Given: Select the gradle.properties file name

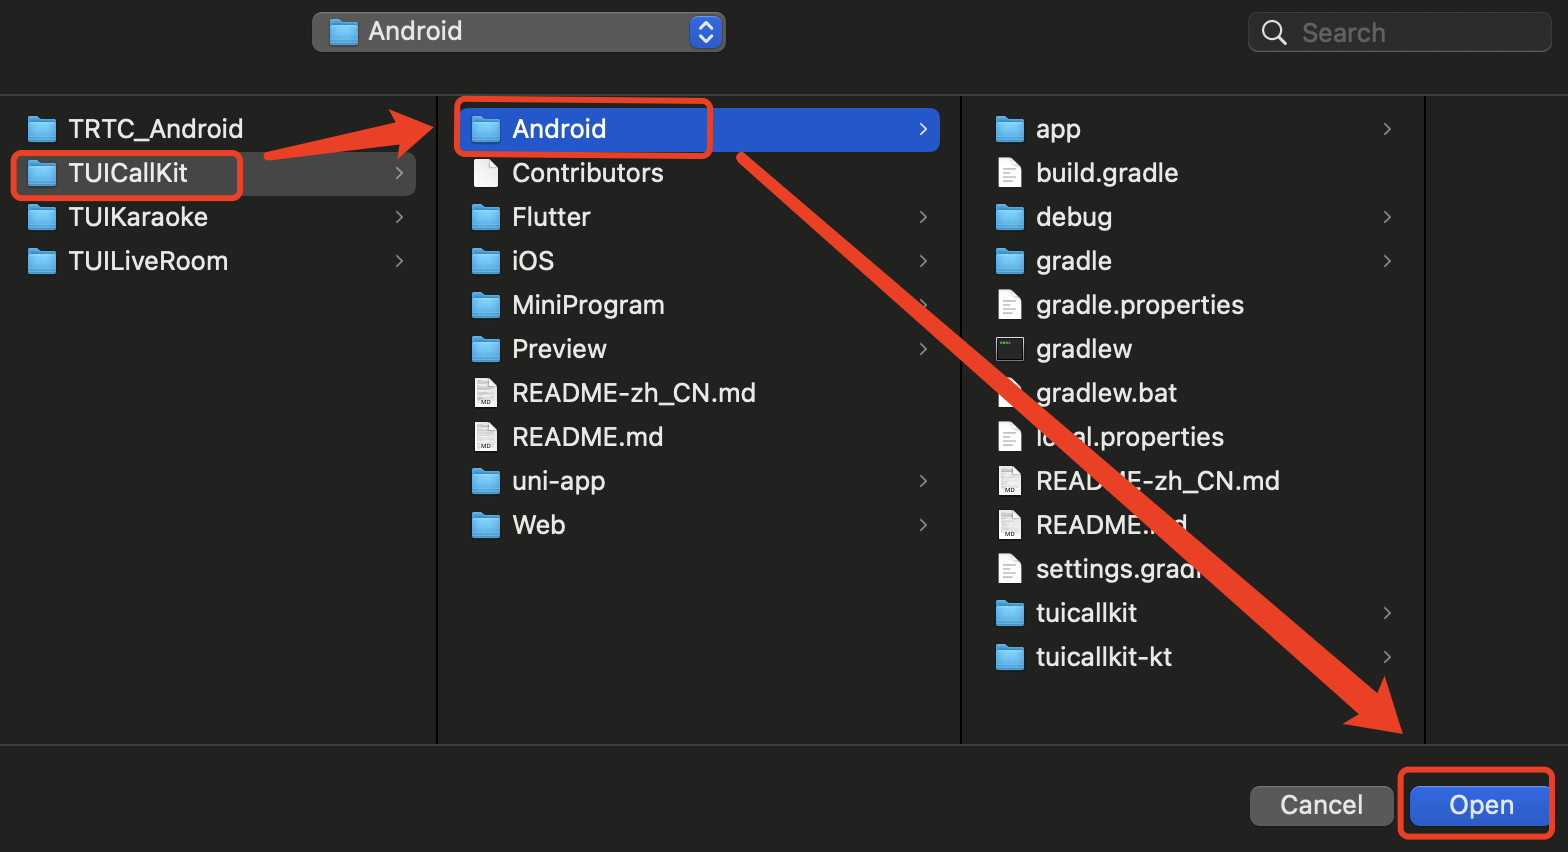Looking at the screenshot, I should [x=1140, y=305].
